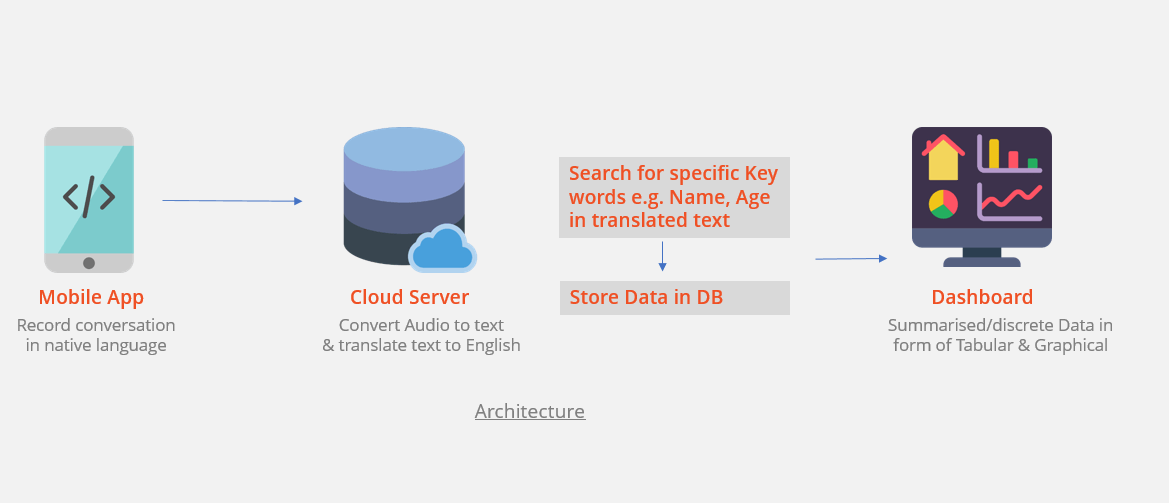Image resolution: width=1169 pixels, height=503 pixels.
Task: Select the Dashboard heading
Action: (982, 297)
